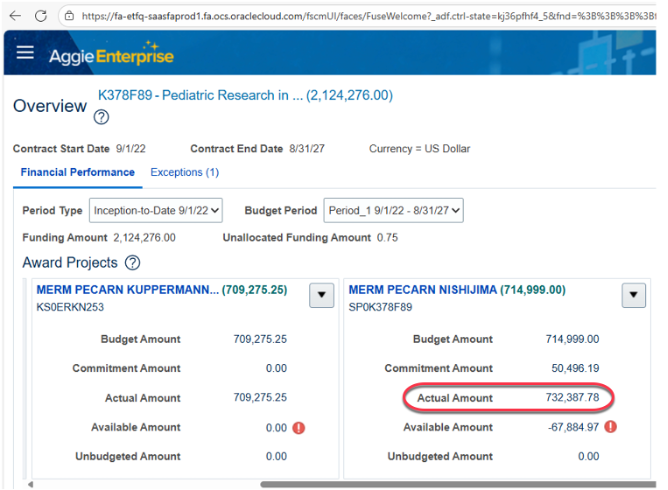The image size is (668, 490).
Task: Click the Aggie Enterprise logo
Action: [x=110, y=56]
